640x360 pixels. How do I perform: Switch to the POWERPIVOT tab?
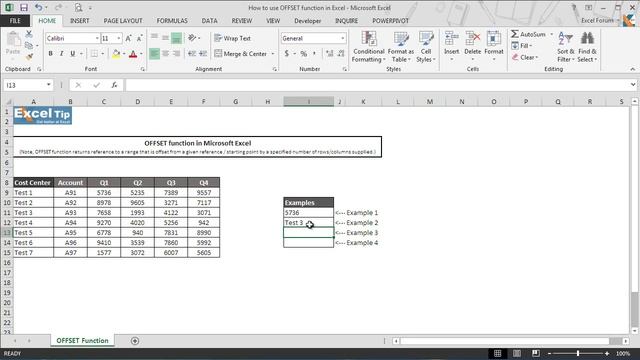390,21
